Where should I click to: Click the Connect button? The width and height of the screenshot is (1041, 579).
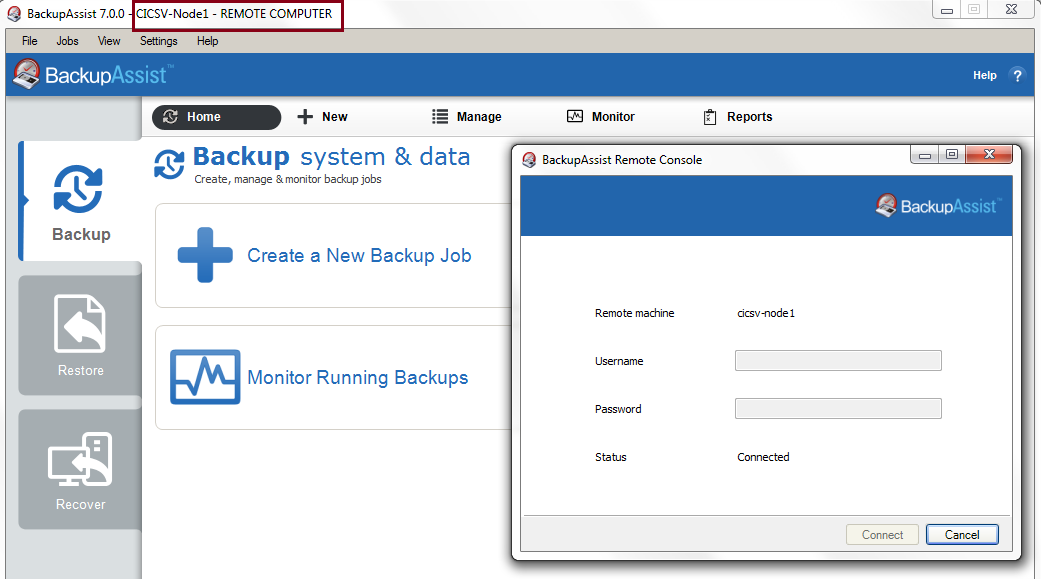point(882,535)
